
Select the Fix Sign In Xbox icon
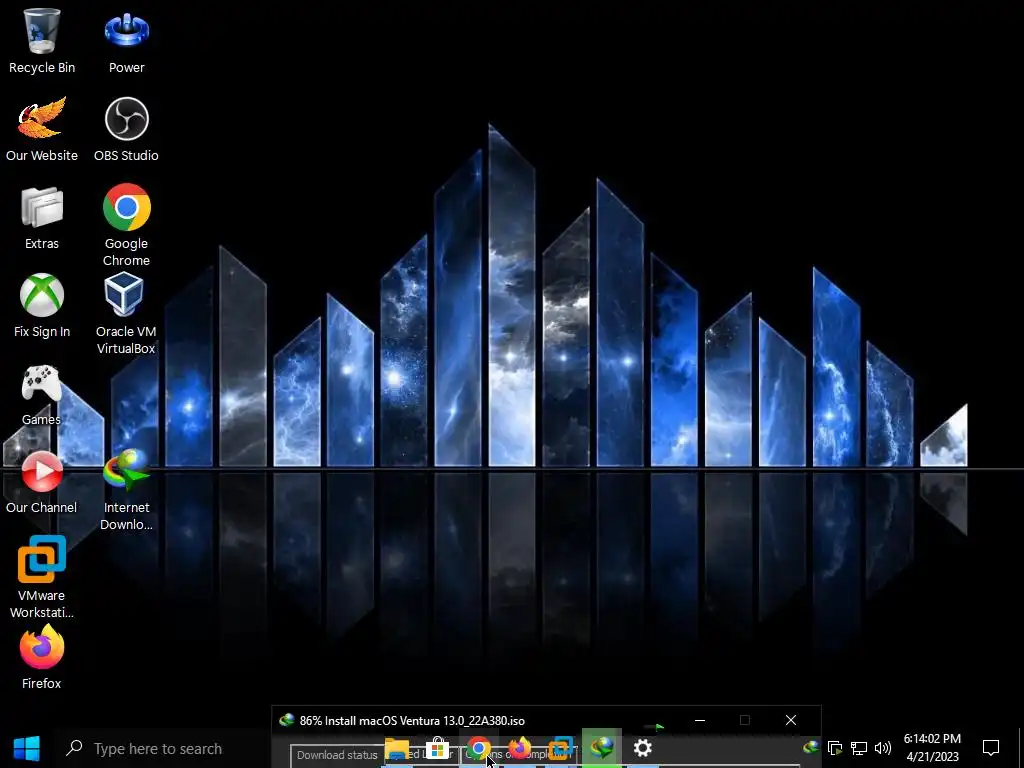(x=42, y=305)
